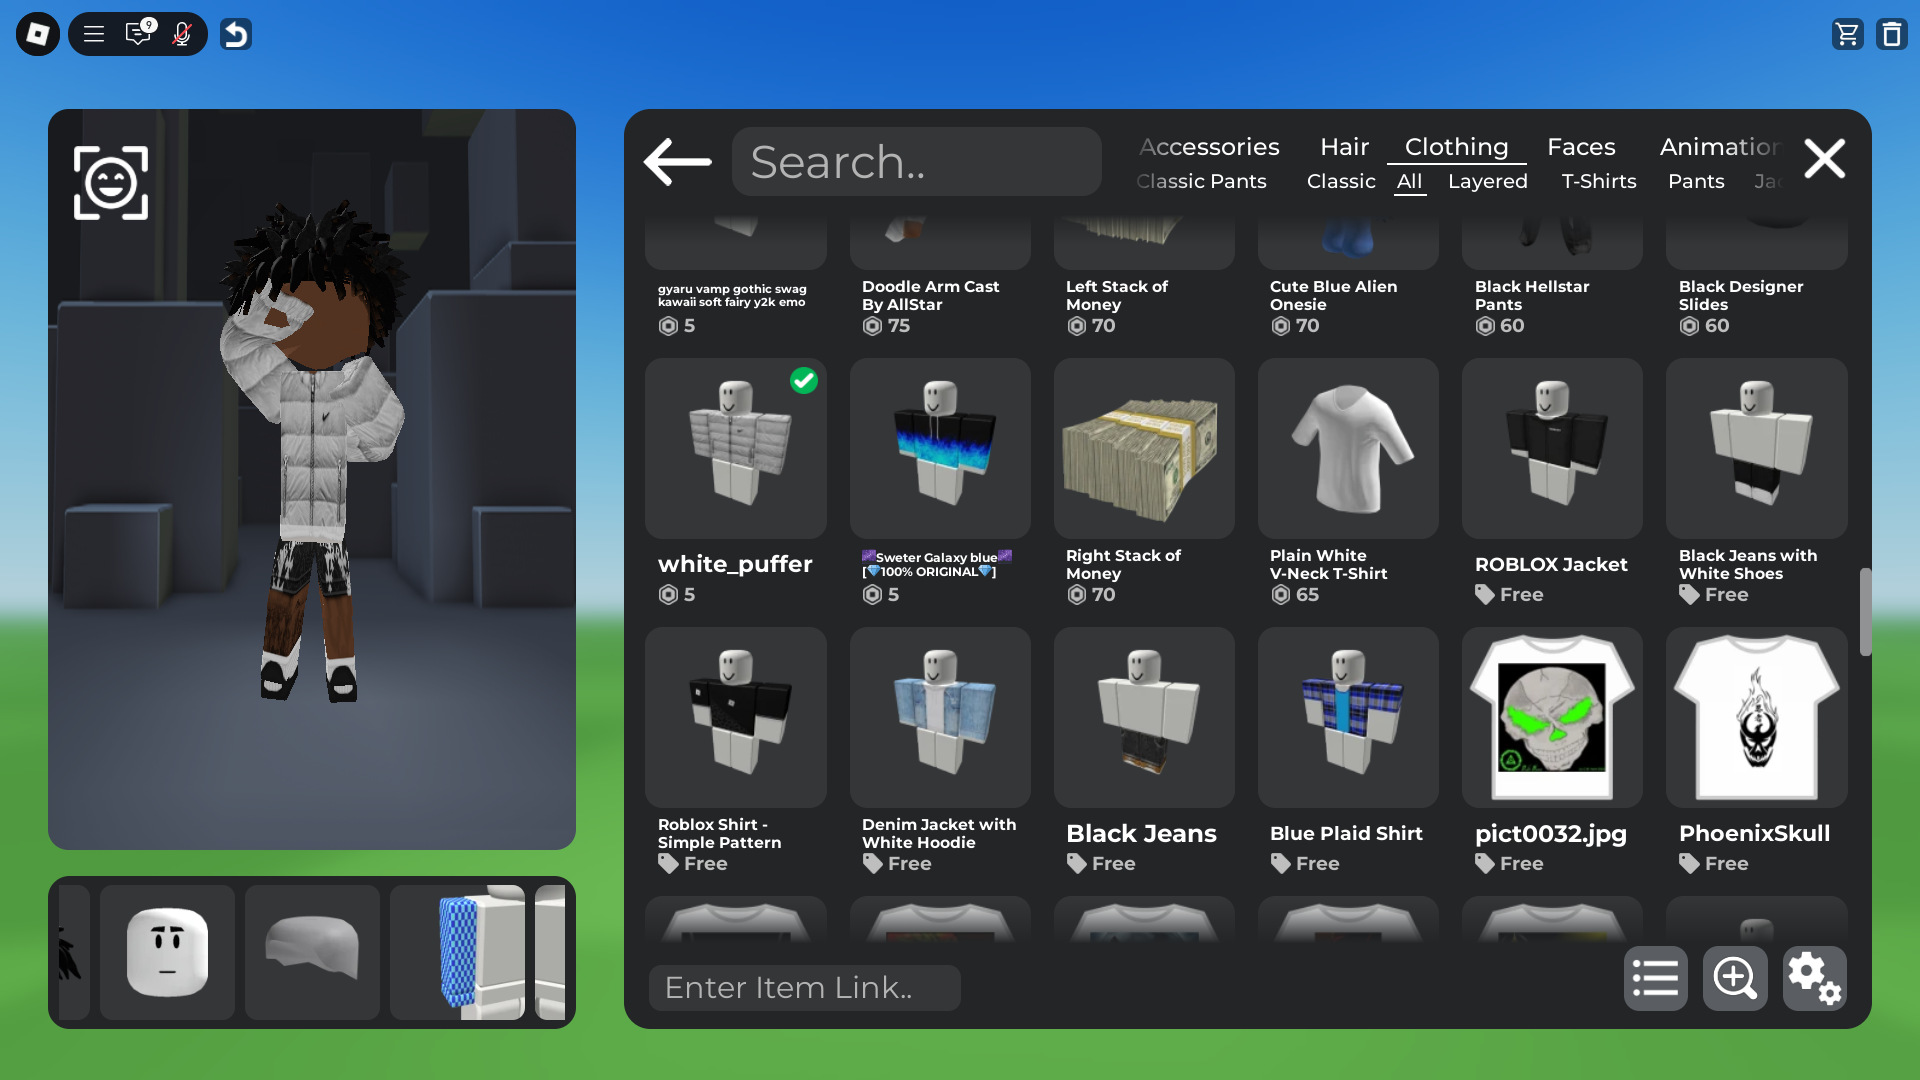Deselect the equipped white_puffer item
This screenshot has width=1920, height=1080.
pos(735,450)
